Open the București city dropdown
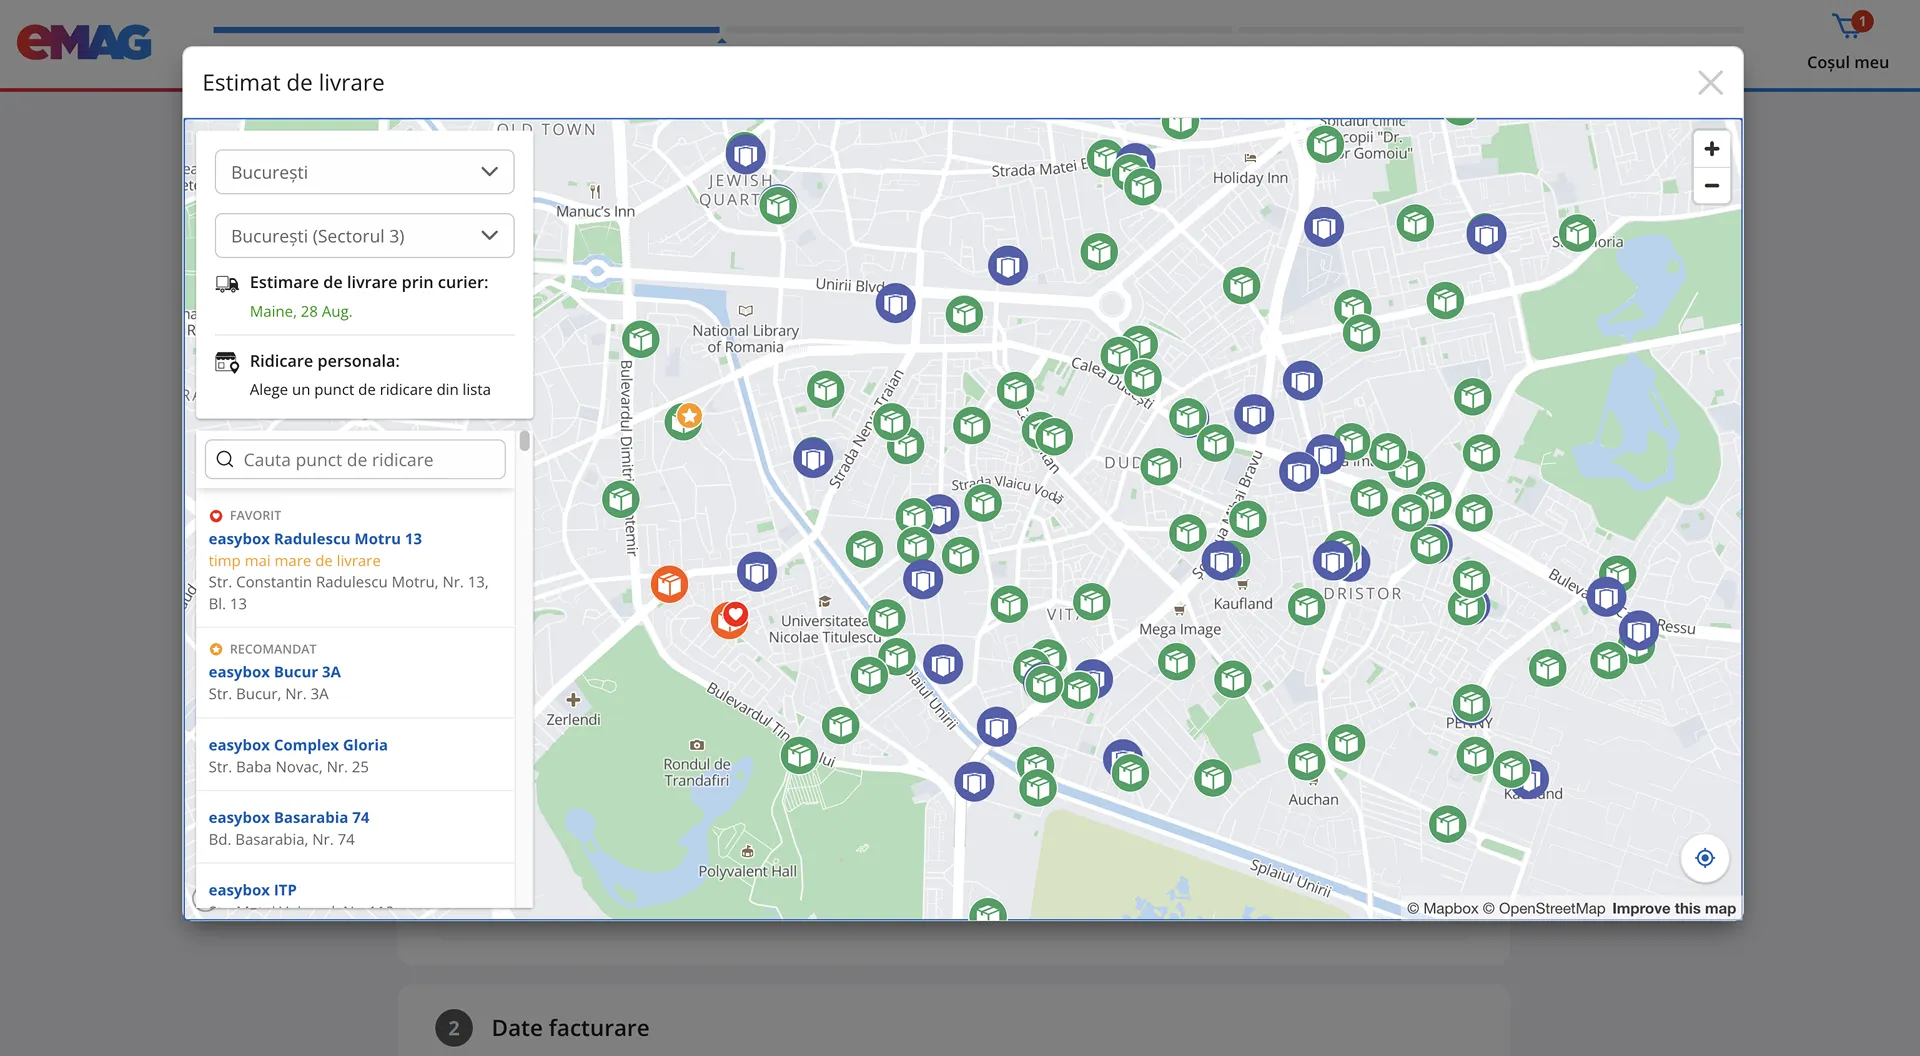1920x1056 pixels. point(364,172)
